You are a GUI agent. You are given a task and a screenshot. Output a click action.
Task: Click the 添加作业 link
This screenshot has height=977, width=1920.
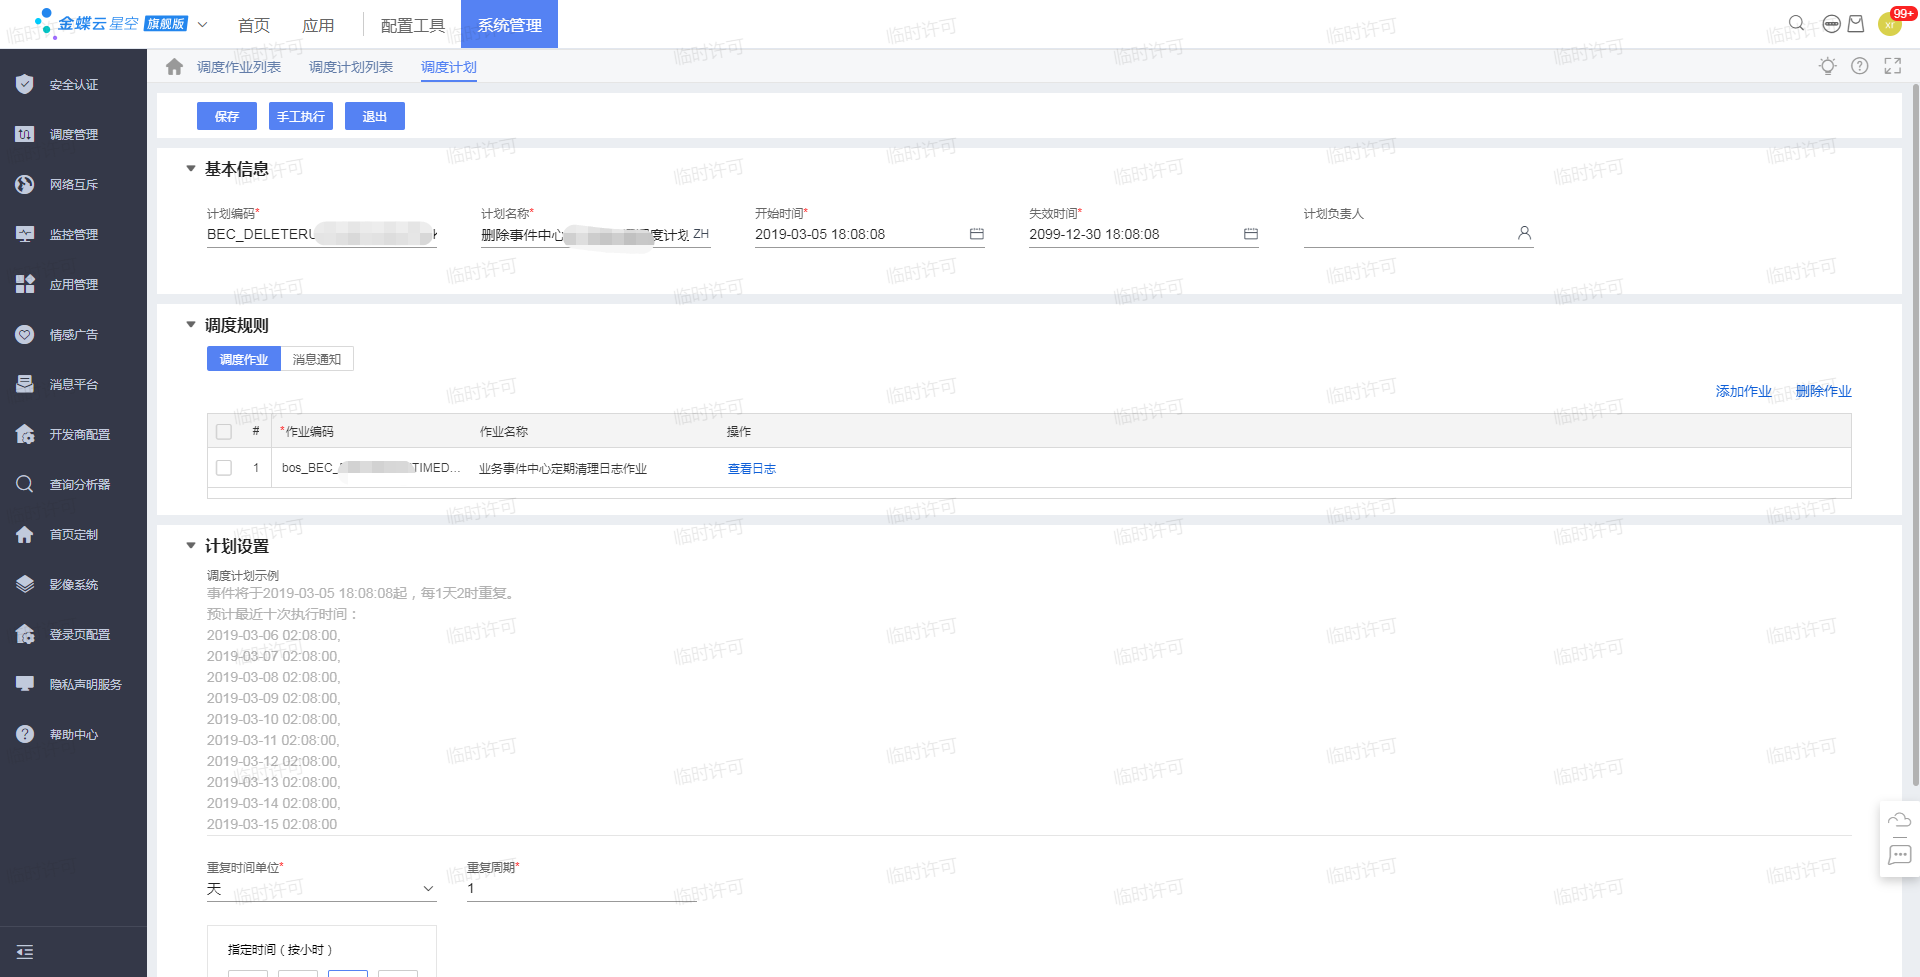(x=1744, y=391)
